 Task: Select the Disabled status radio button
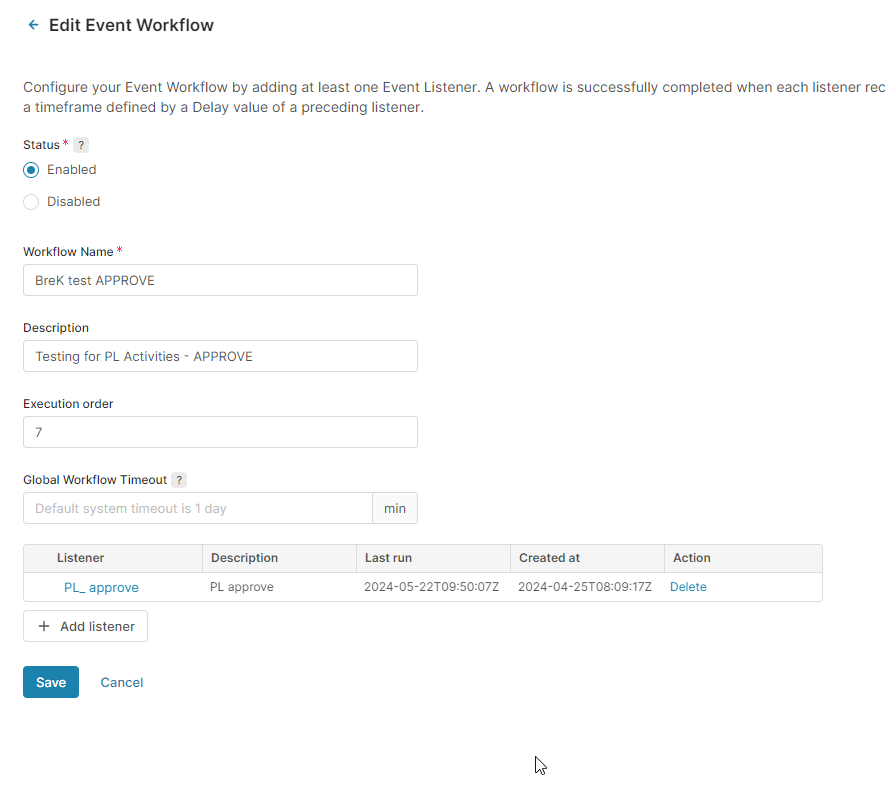click(x=31, y=202)
